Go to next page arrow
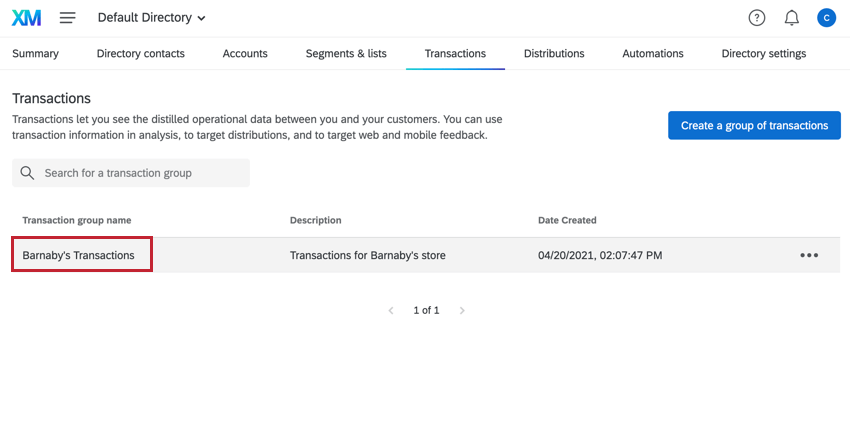 tap(462, 311)
